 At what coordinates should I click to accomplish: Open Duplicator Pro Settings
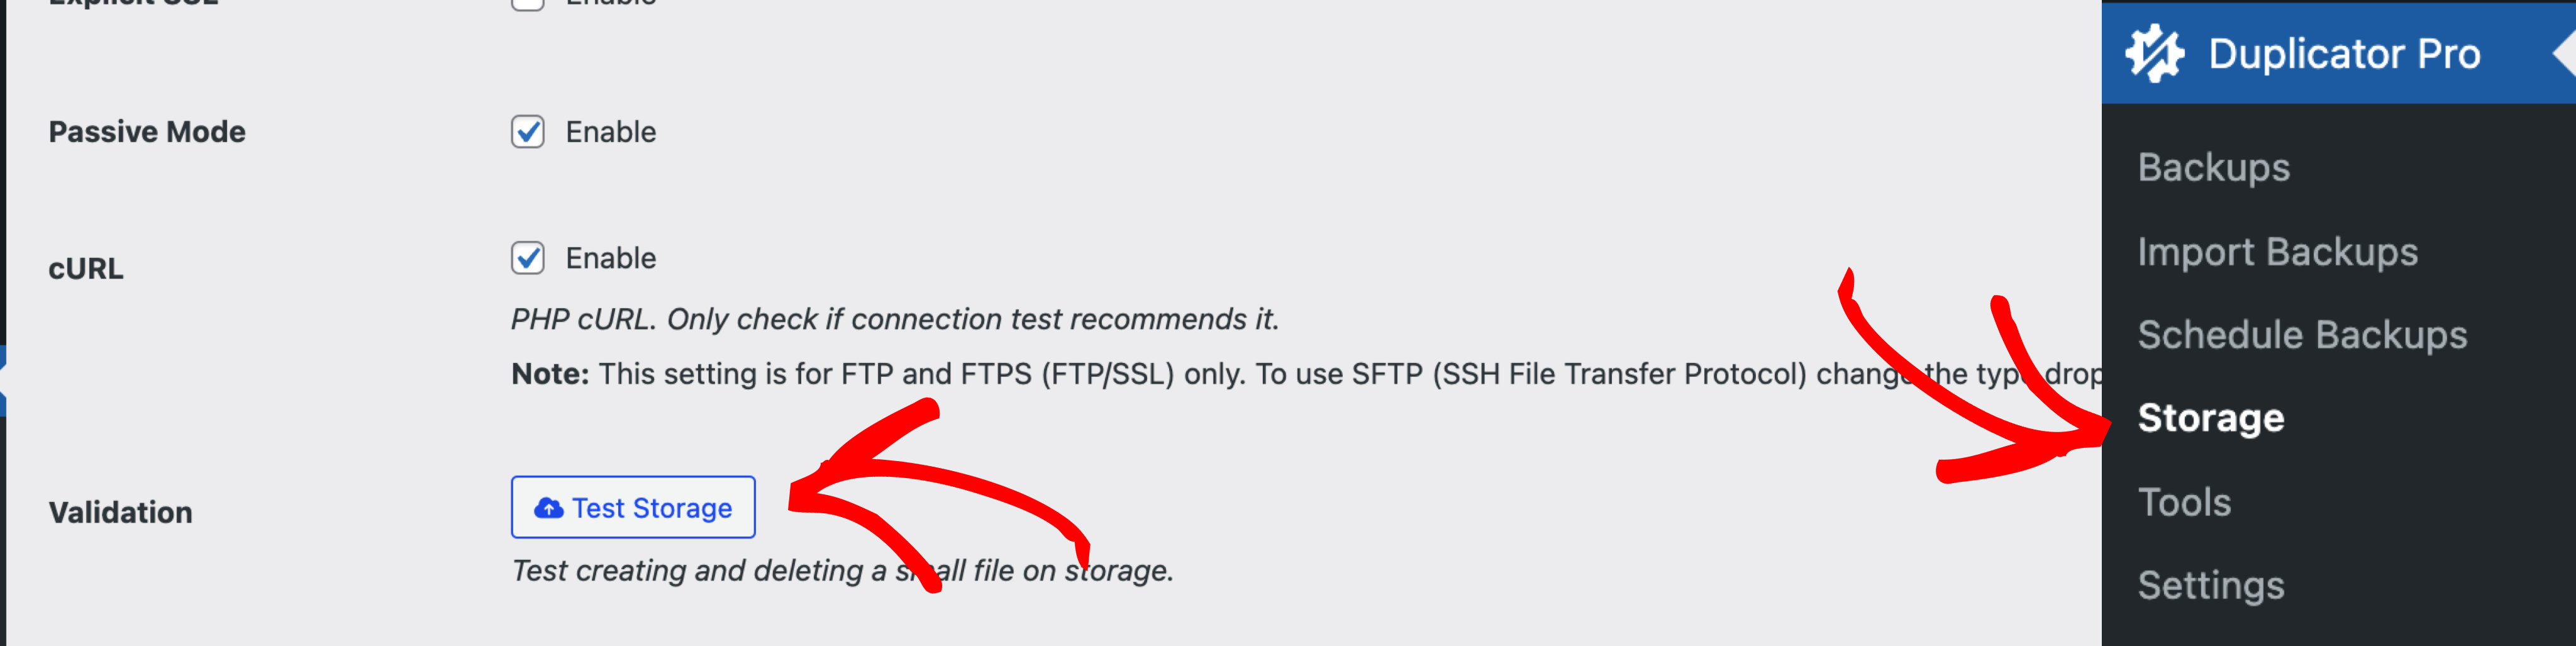click(2210, 585)
